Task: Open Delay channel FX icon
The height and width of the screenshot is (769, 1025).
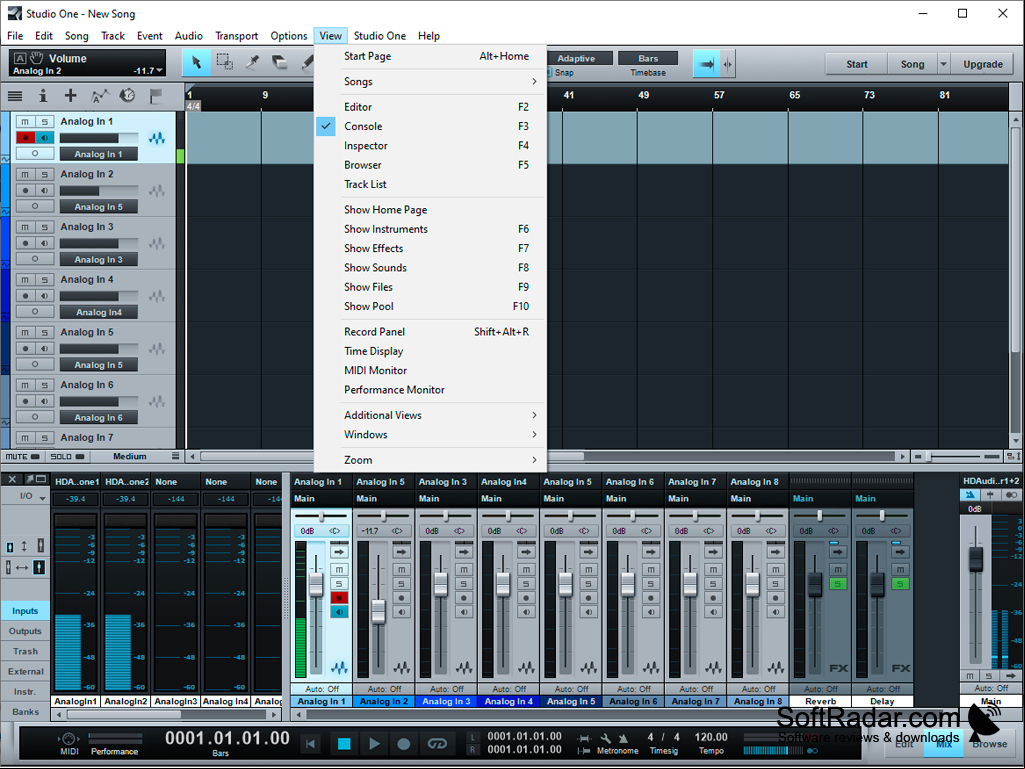Action: pos(900,668)
